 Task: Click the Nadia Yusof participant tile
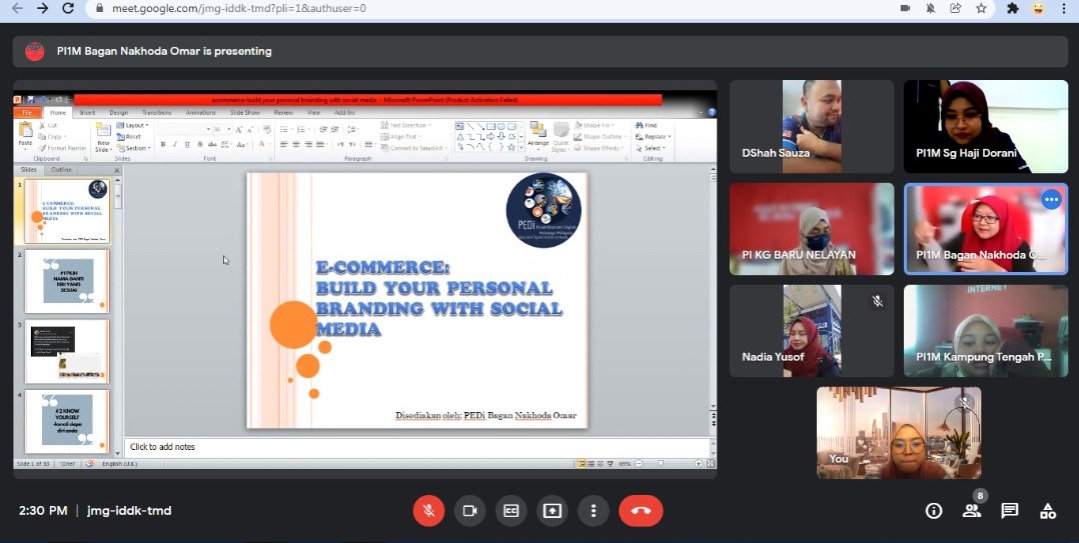pos(811,330)
